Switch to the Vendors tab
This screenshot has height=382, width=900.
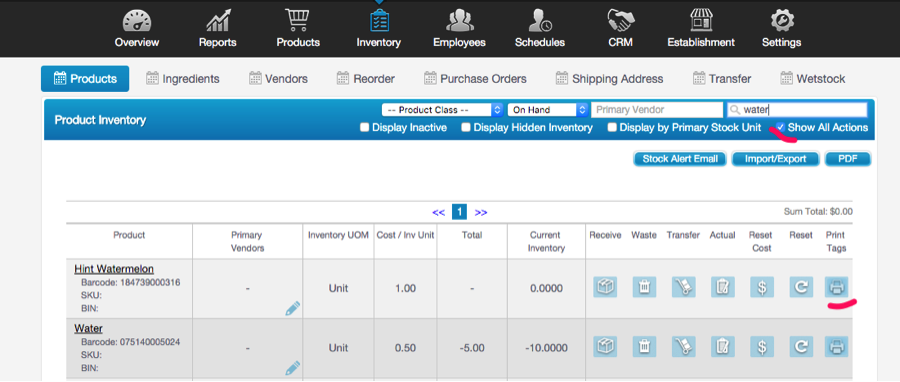click(278, 79)
